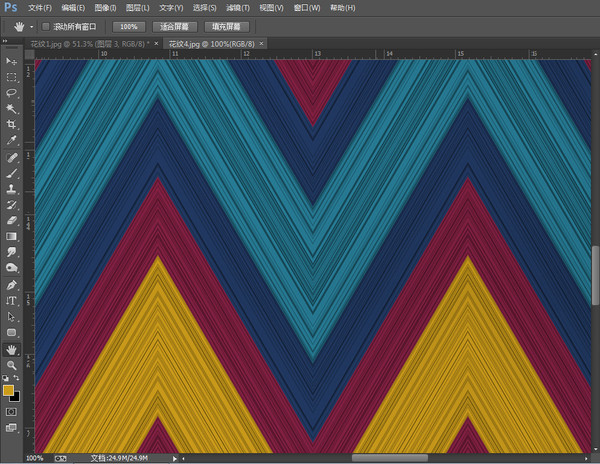
Task: Select the Hand tool in toolbox
Action: 11,349
